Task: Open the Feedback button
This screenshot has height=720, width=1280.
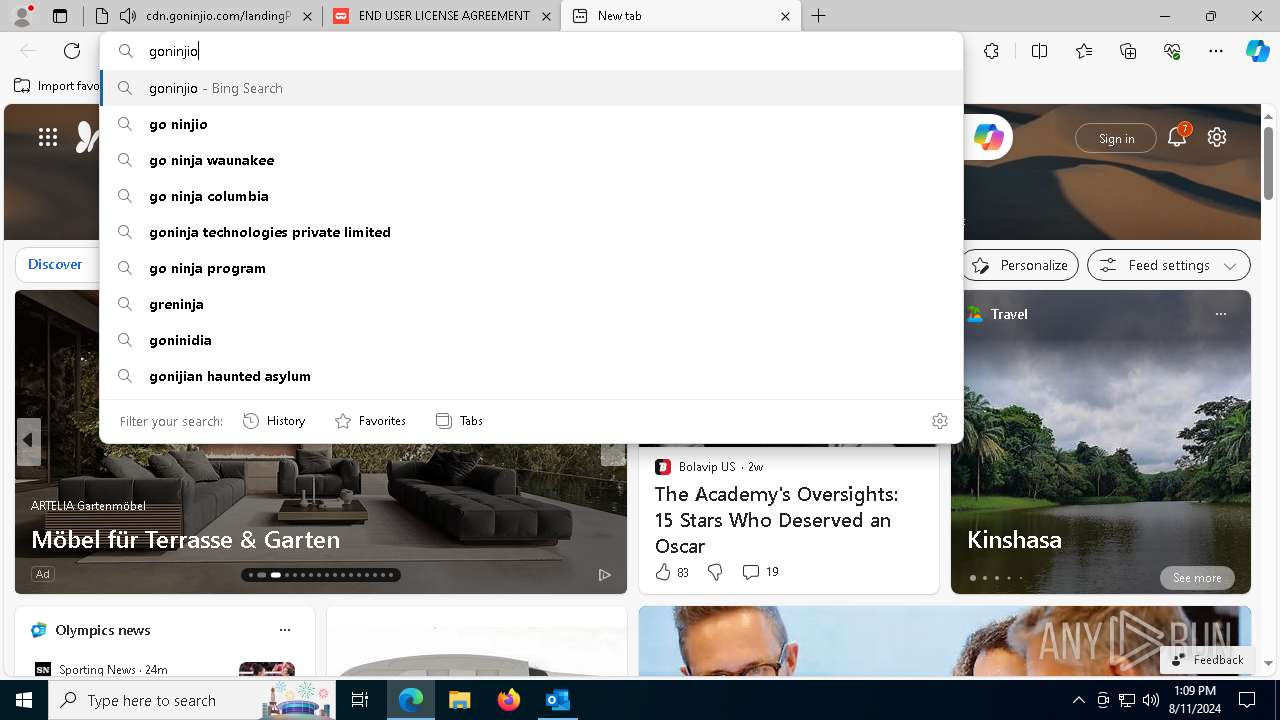Action: point(1207,660)
